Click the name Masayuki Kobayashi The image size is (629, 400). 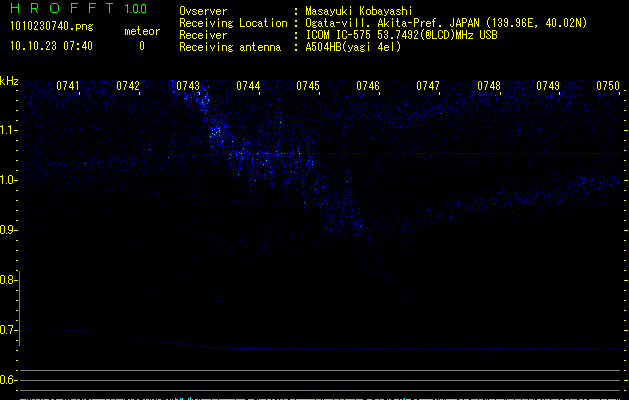coord(359,11)
